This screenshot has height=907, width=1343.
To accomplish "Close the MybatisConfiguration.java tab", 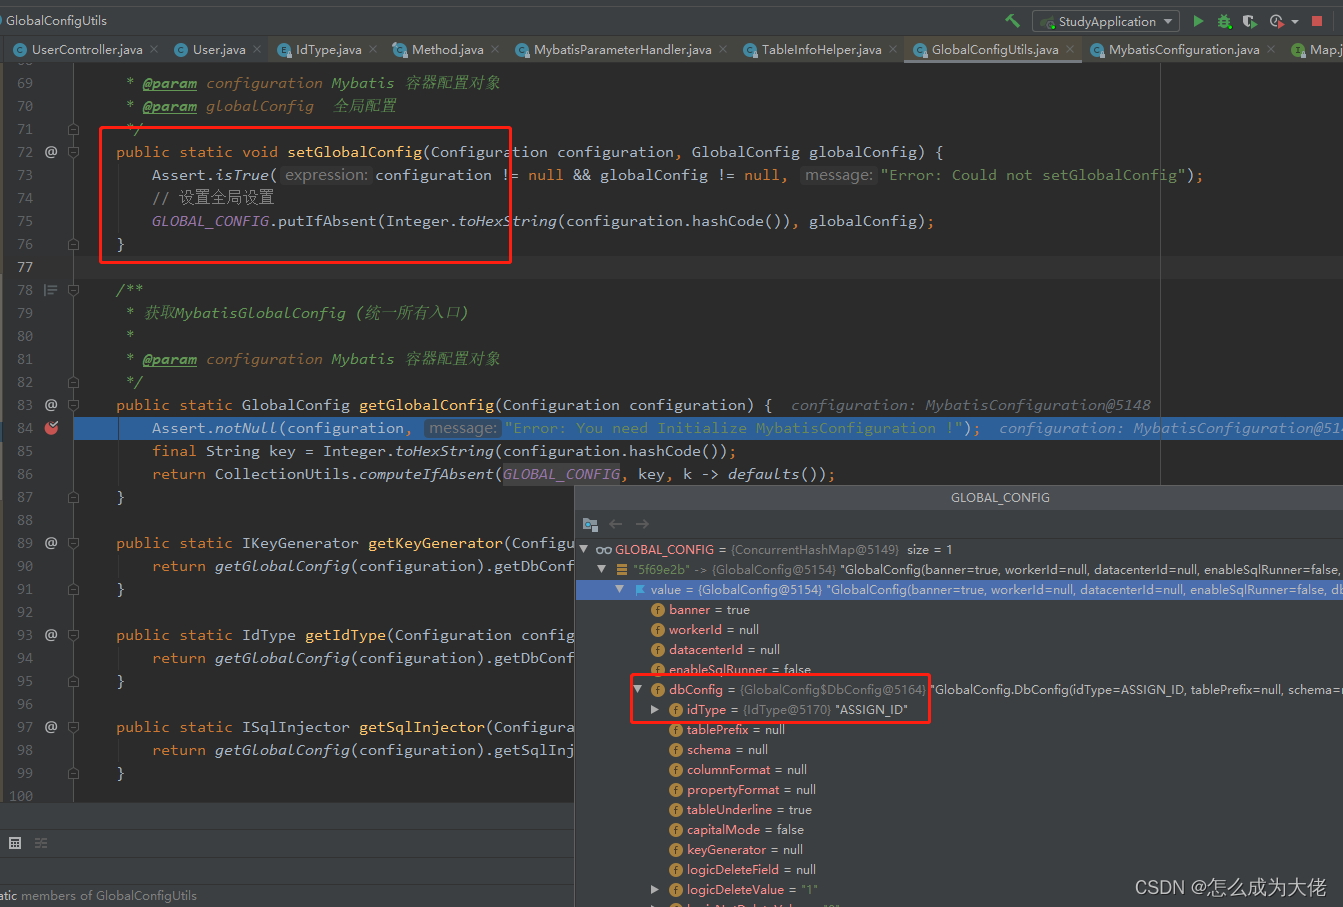I will 1271,49.
